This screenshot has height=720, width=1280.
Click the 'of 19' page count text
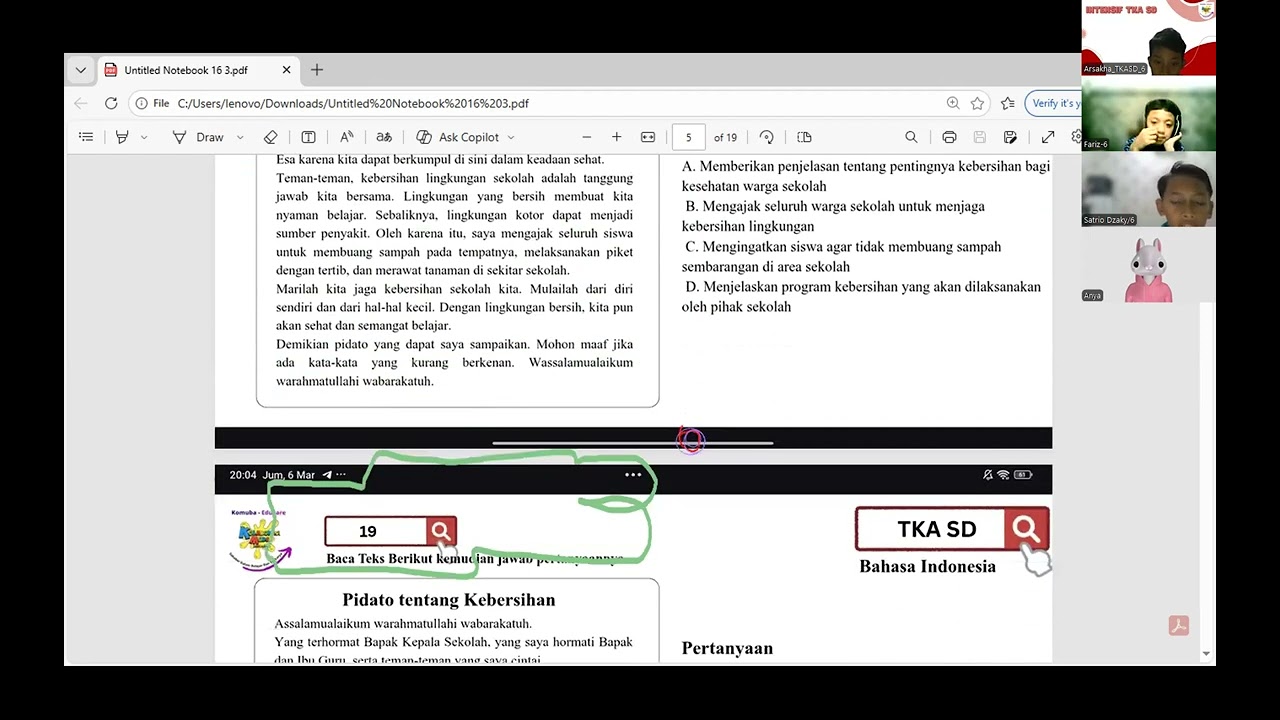click(725, 137)
